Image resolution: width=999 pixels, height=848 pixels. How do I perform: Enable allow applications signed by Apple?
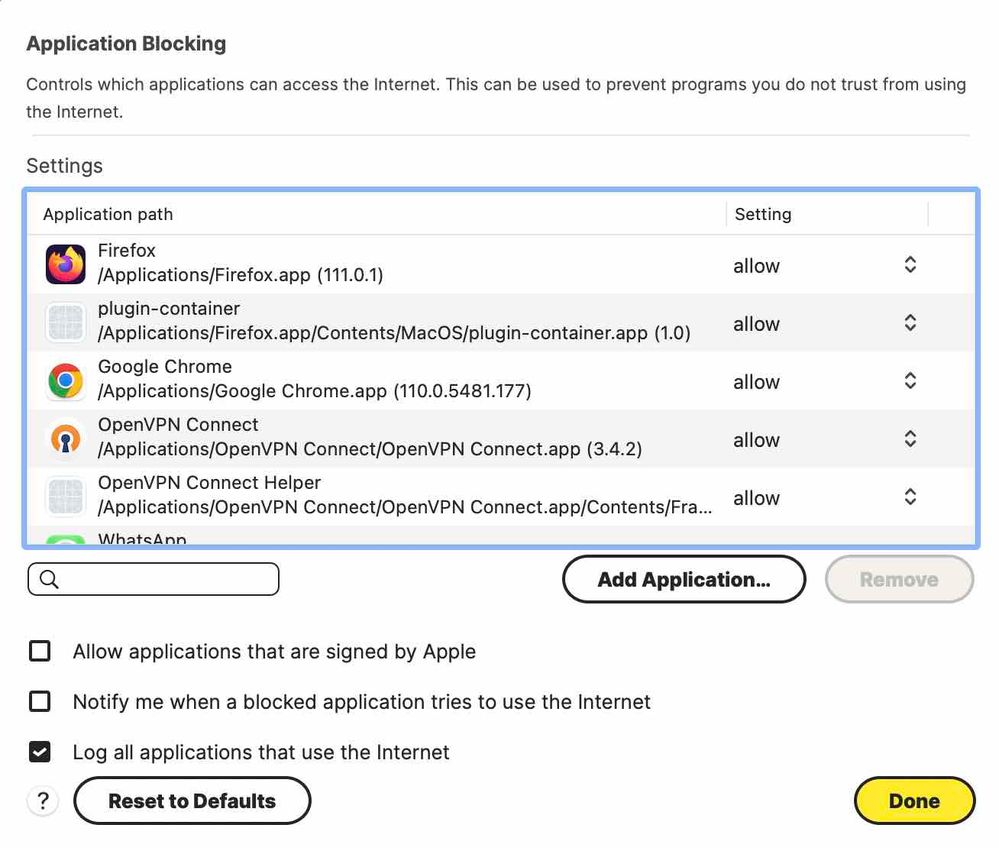[x=40, y=652]
